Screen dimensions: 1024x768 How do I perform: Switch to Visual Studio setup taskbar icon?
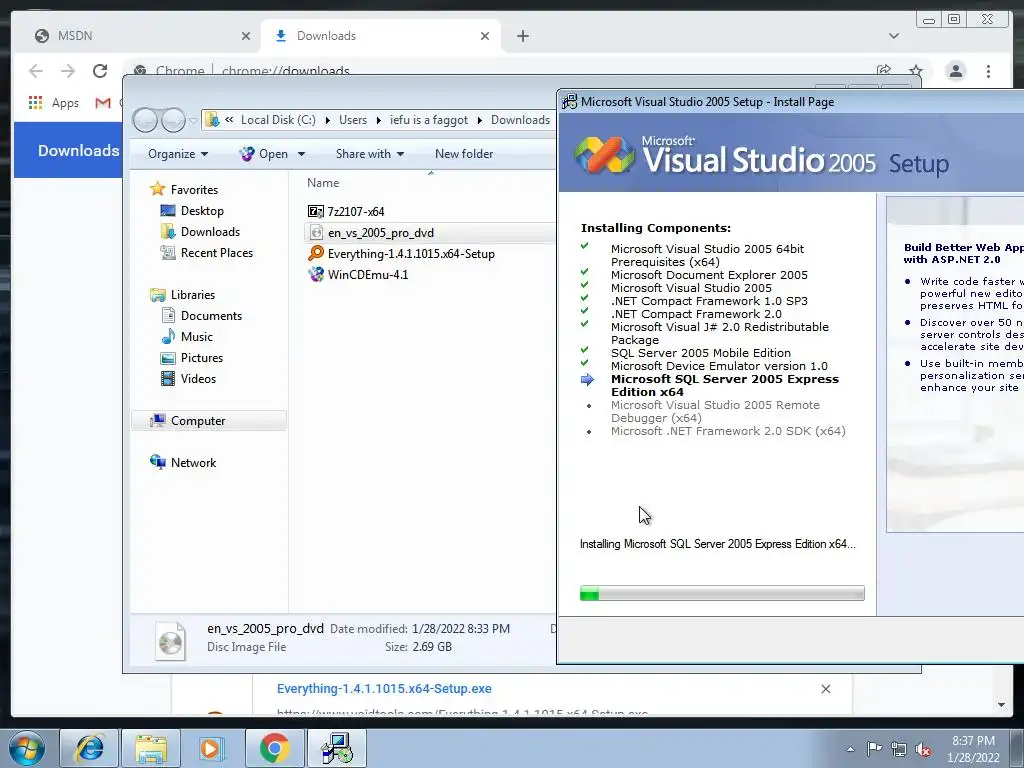(x=337, y=748)
